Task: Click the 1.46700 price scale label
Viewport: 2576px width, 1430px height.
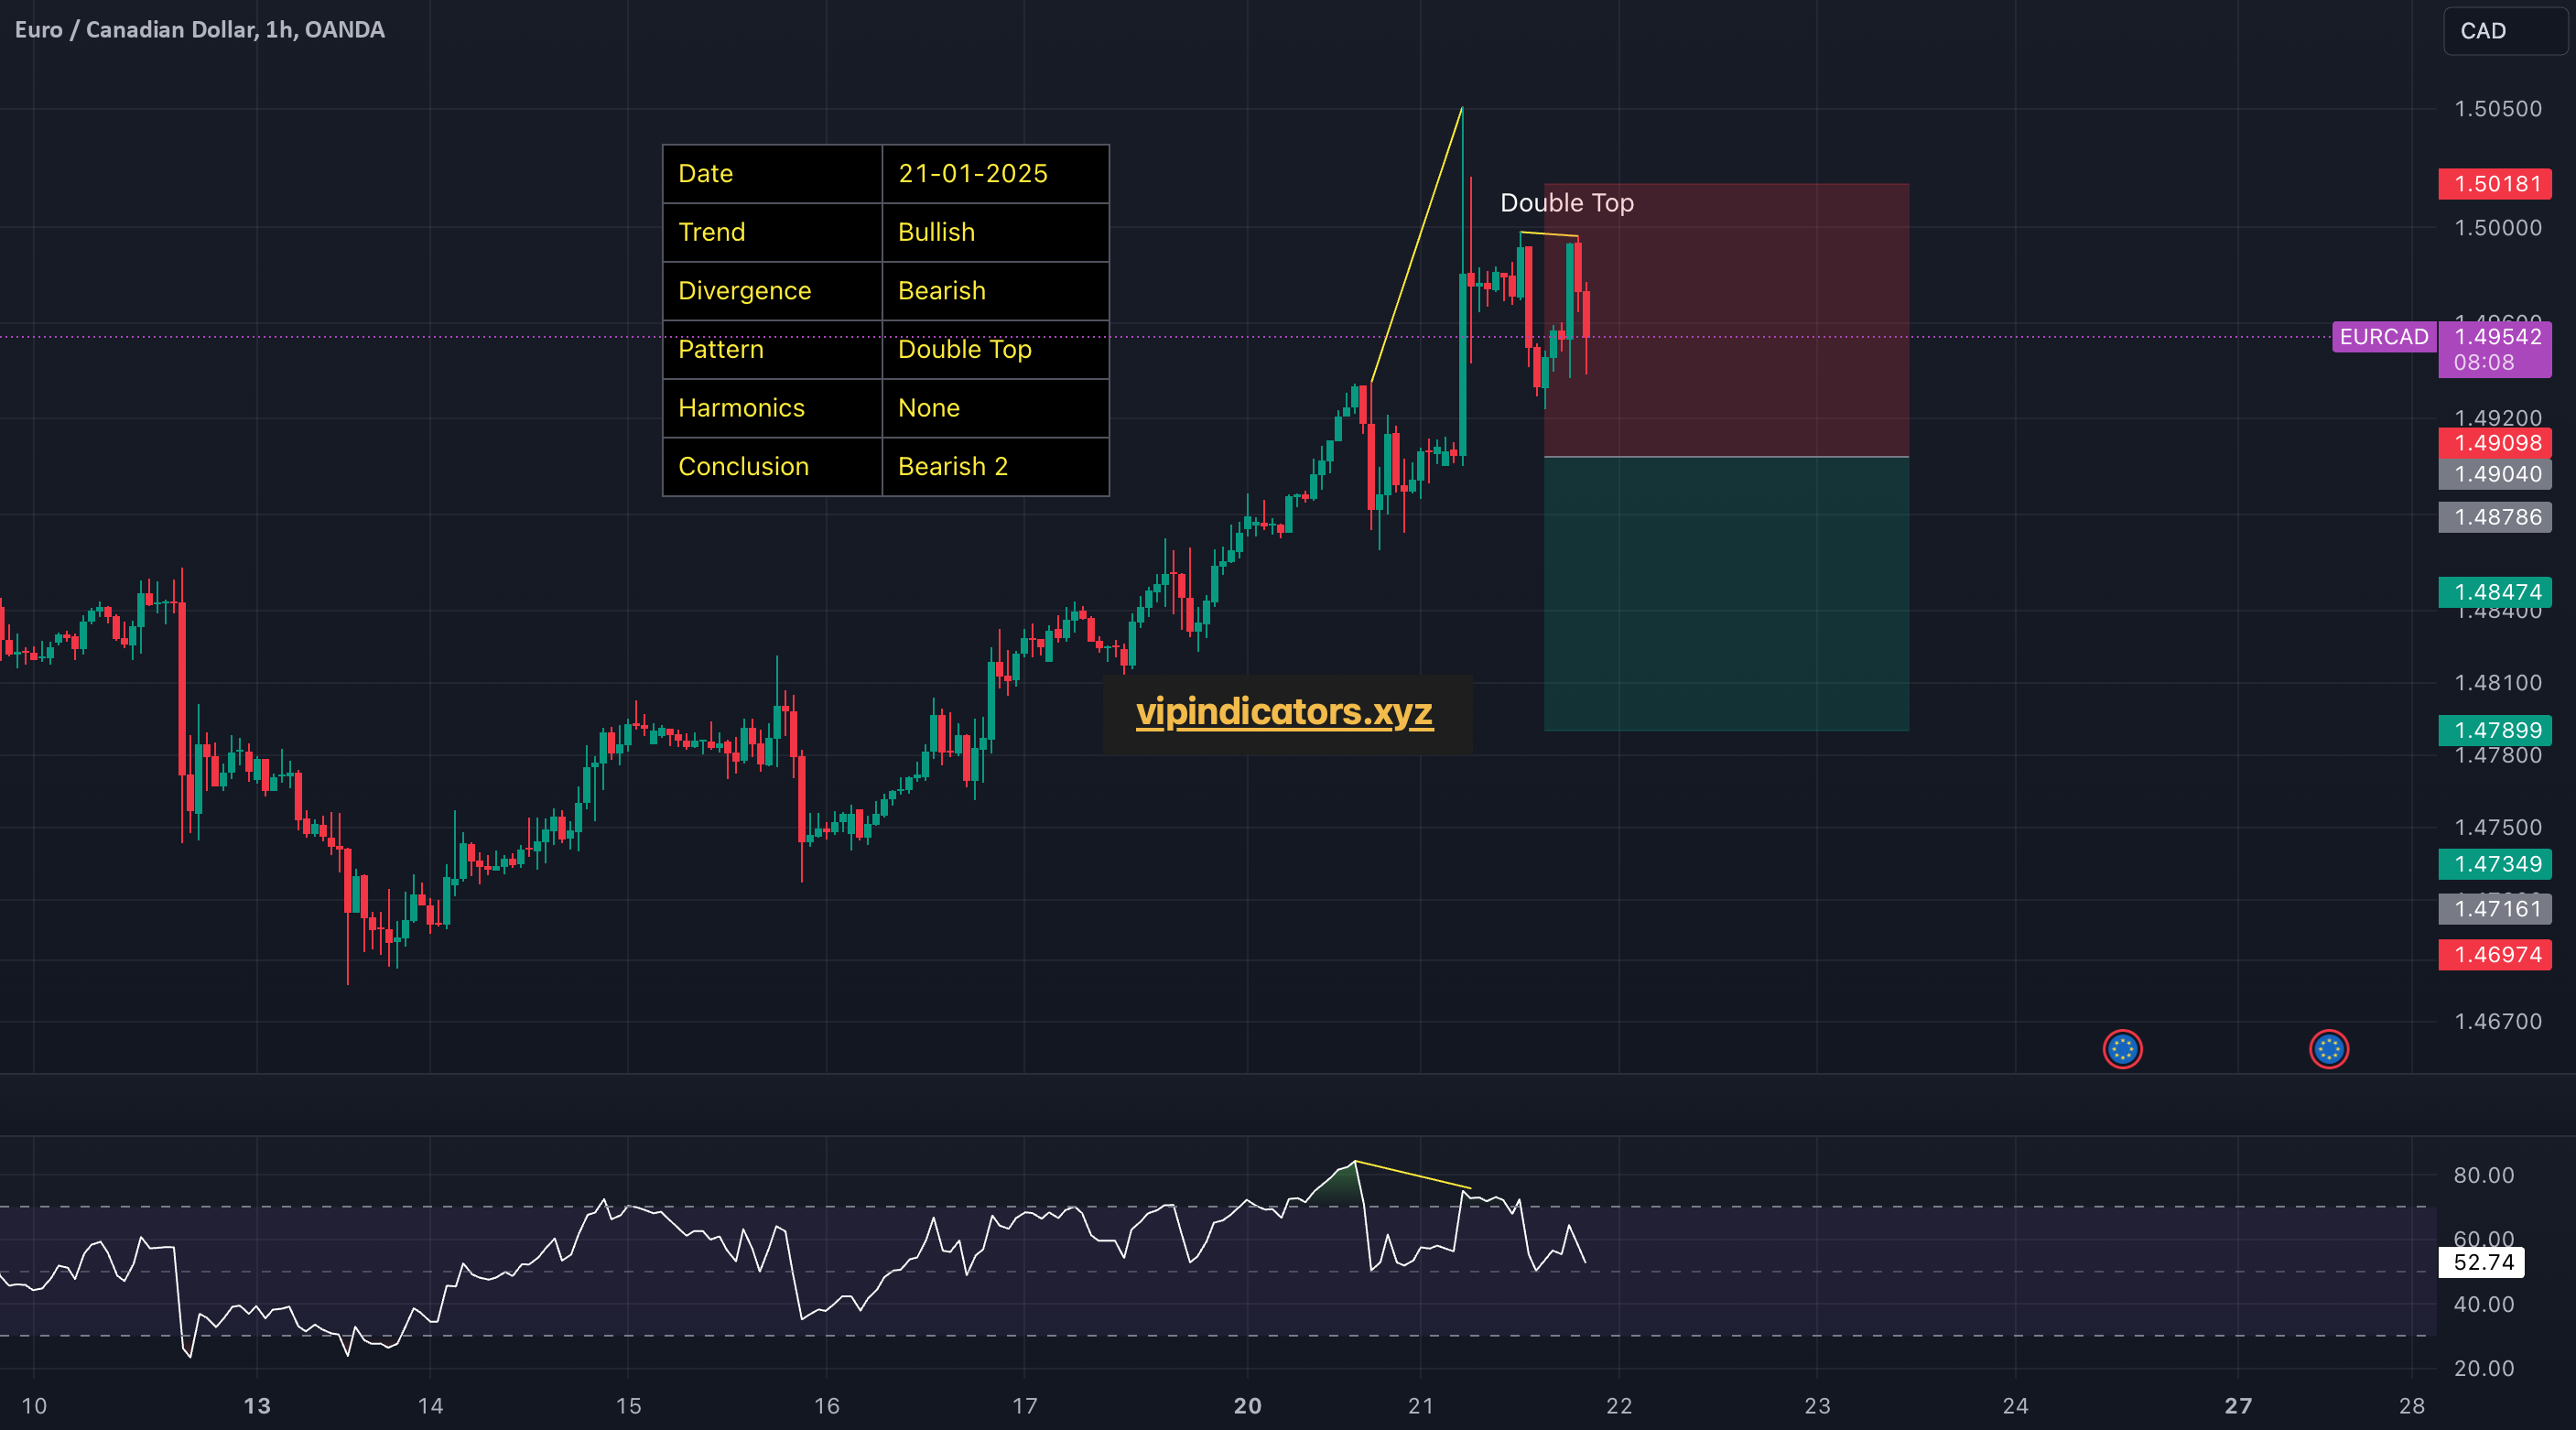Action: click(x=2497, y=1022)
